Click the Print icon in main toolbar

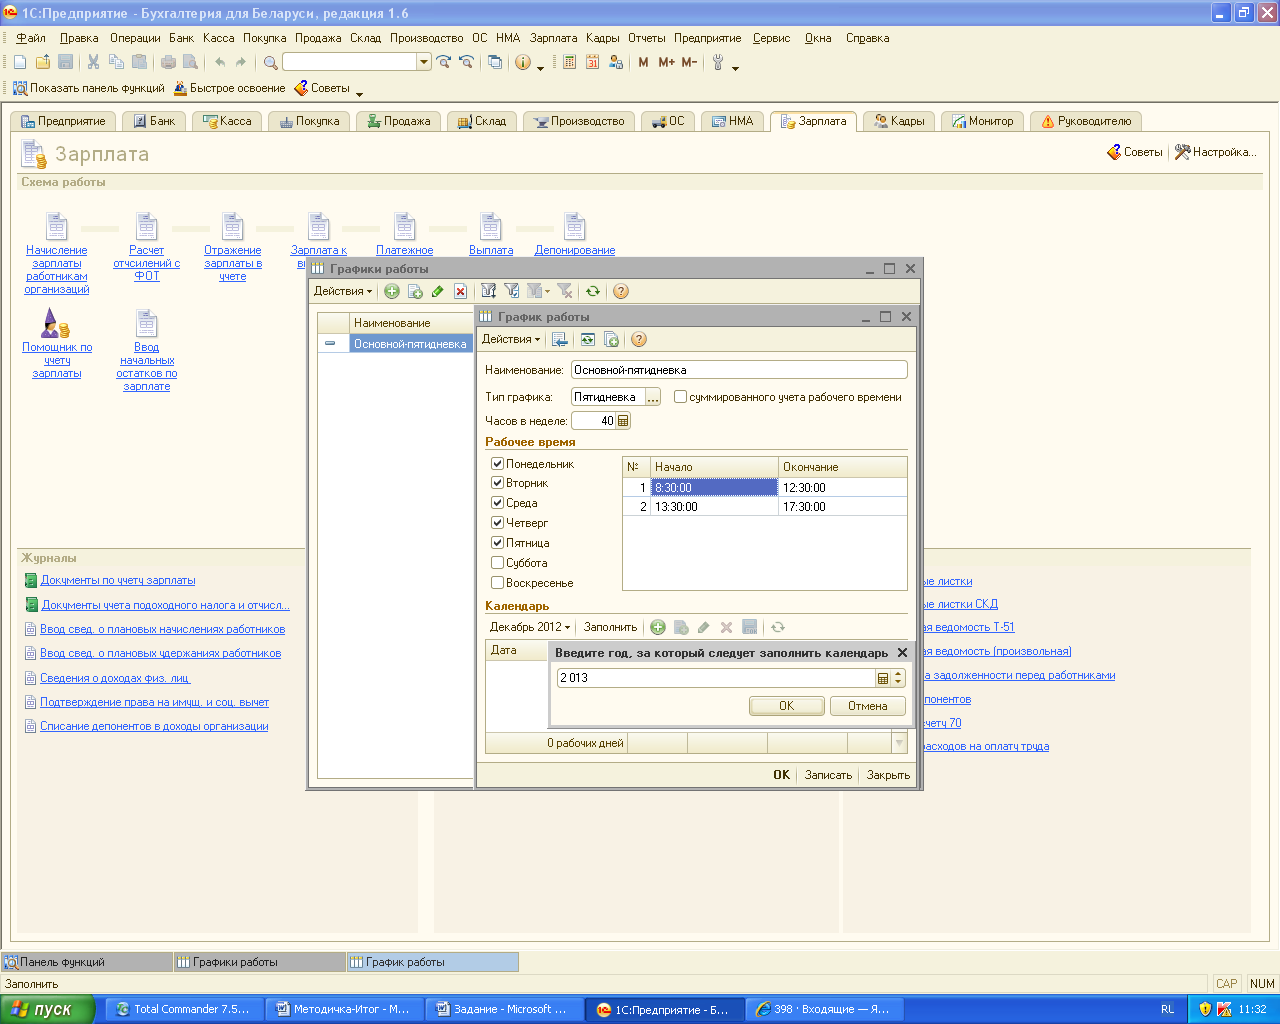pos(168,62)
